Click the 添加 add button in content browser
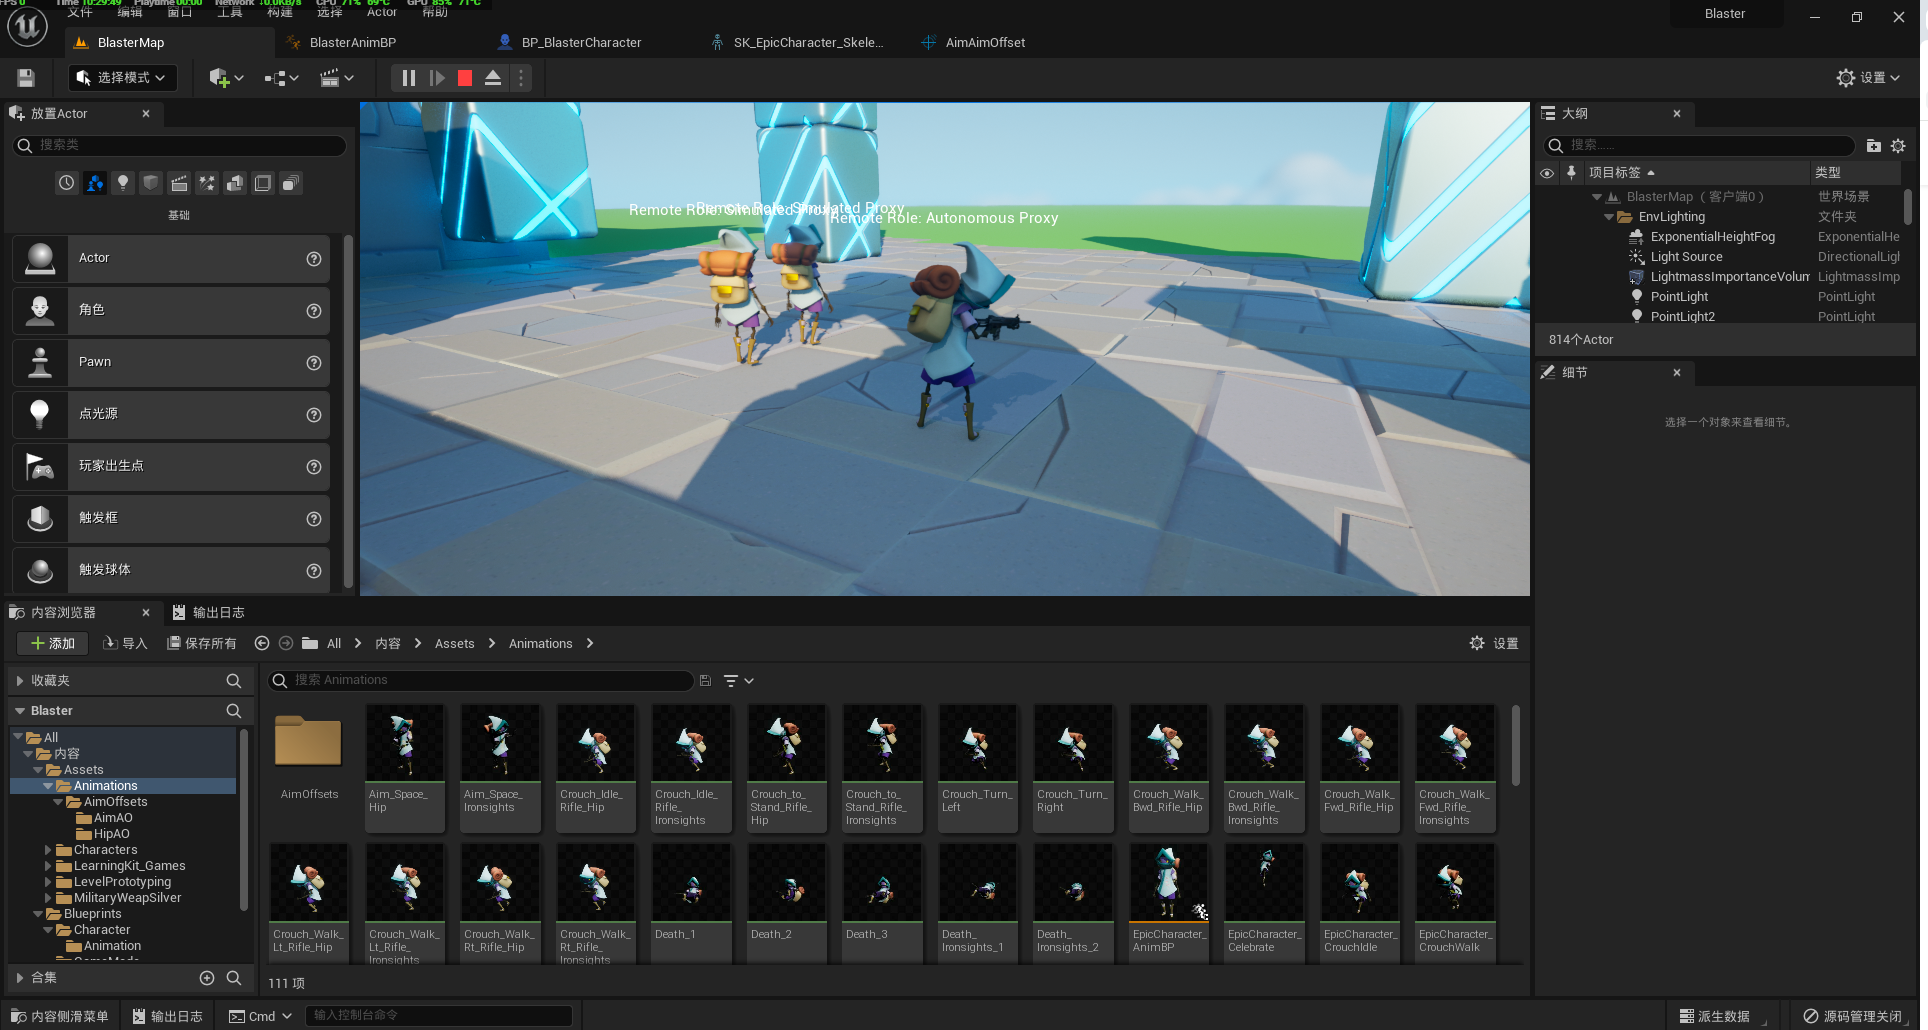 [x=52, y=643]
